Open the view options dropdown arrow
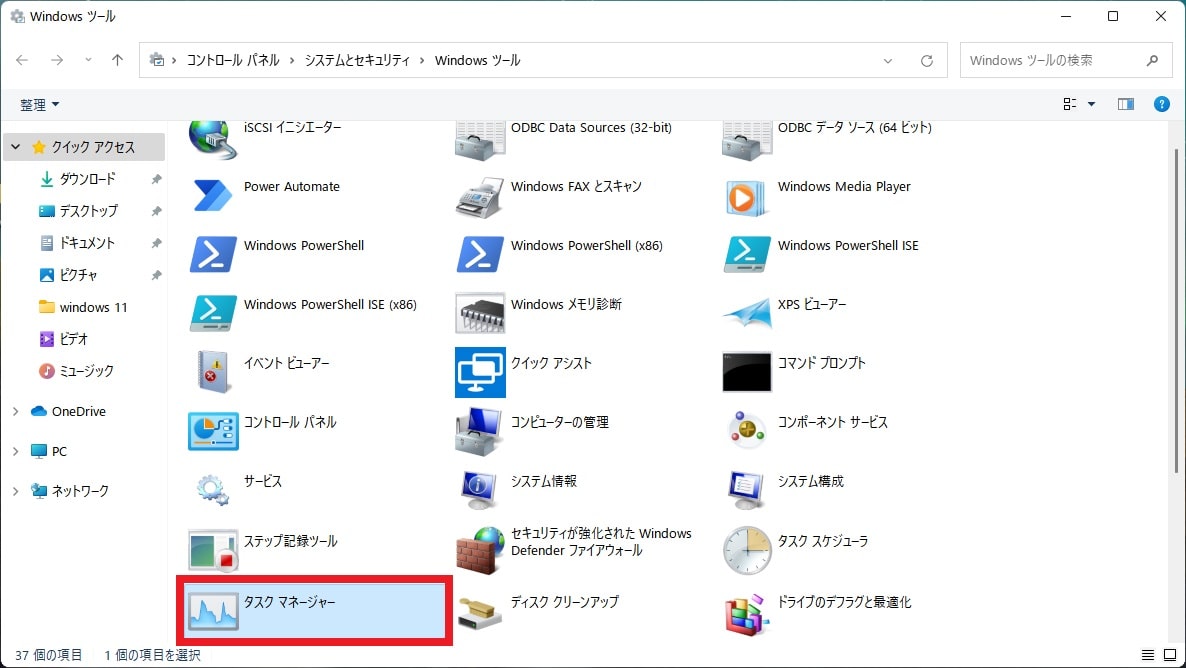 pos(1091,104)
